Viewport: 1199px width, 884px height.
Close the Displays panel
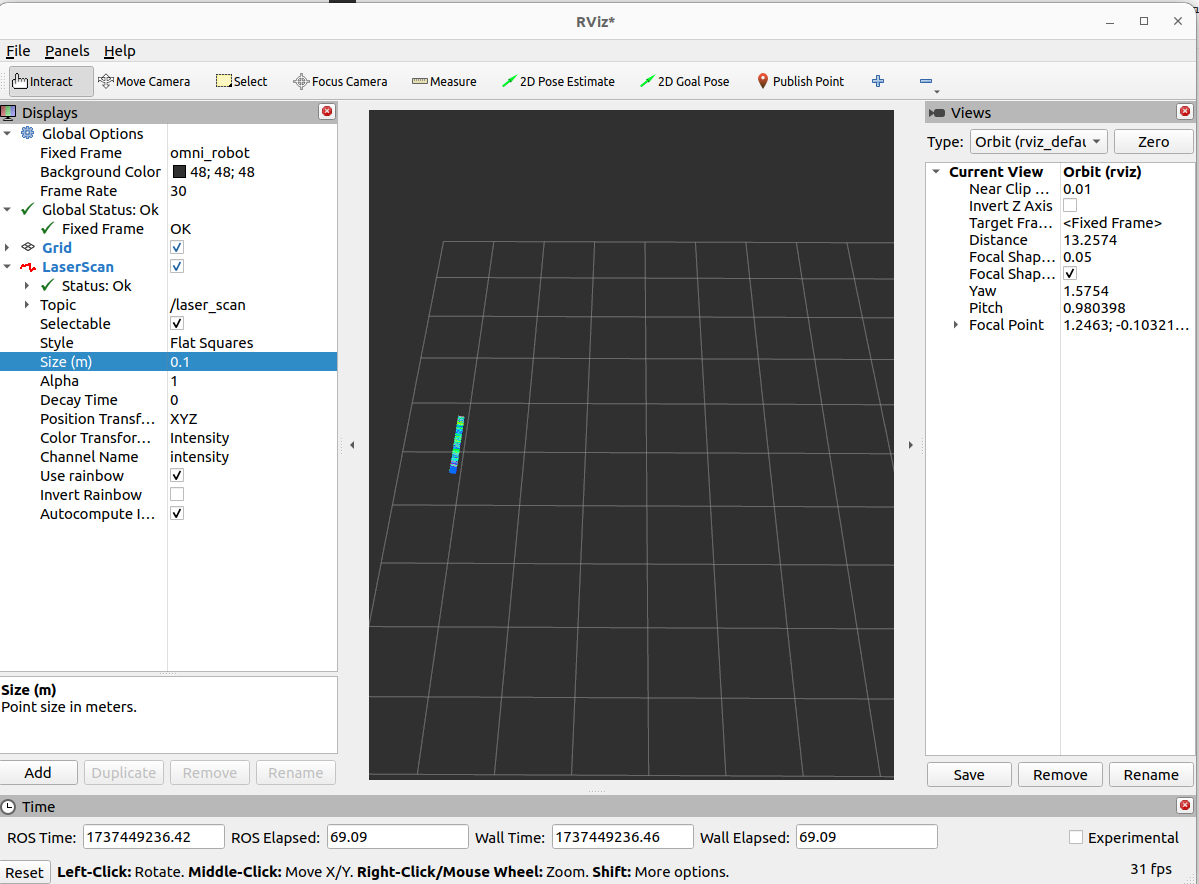point(327,112)
